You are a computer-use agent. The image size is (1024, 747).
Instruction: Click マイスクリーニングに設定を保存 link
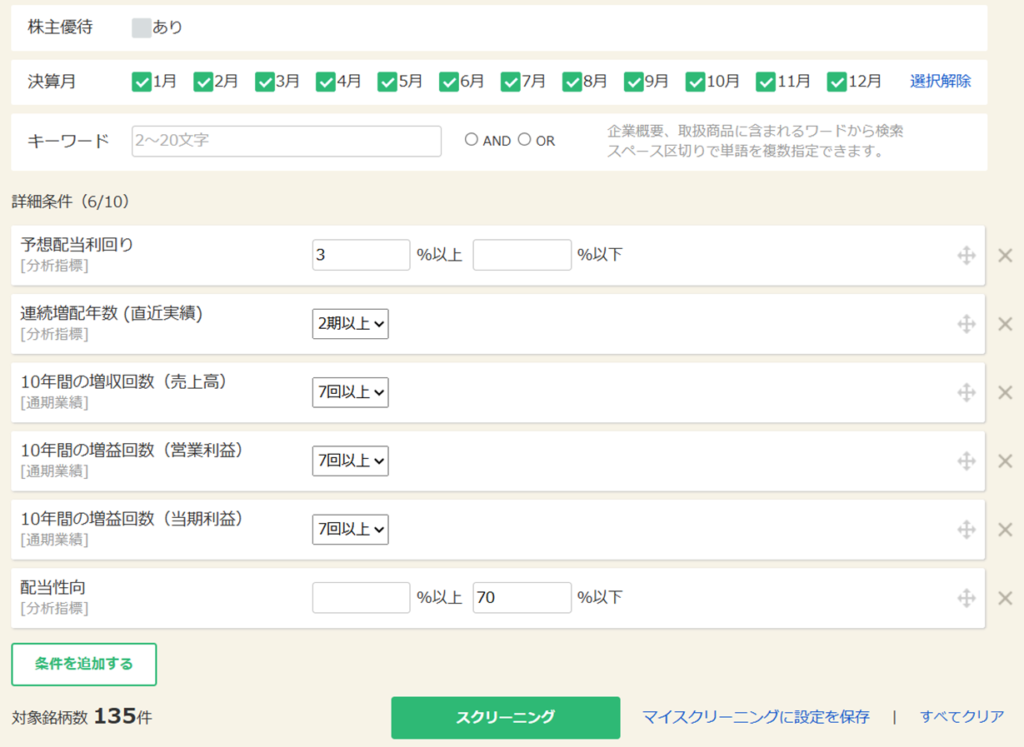coord(756,717)
